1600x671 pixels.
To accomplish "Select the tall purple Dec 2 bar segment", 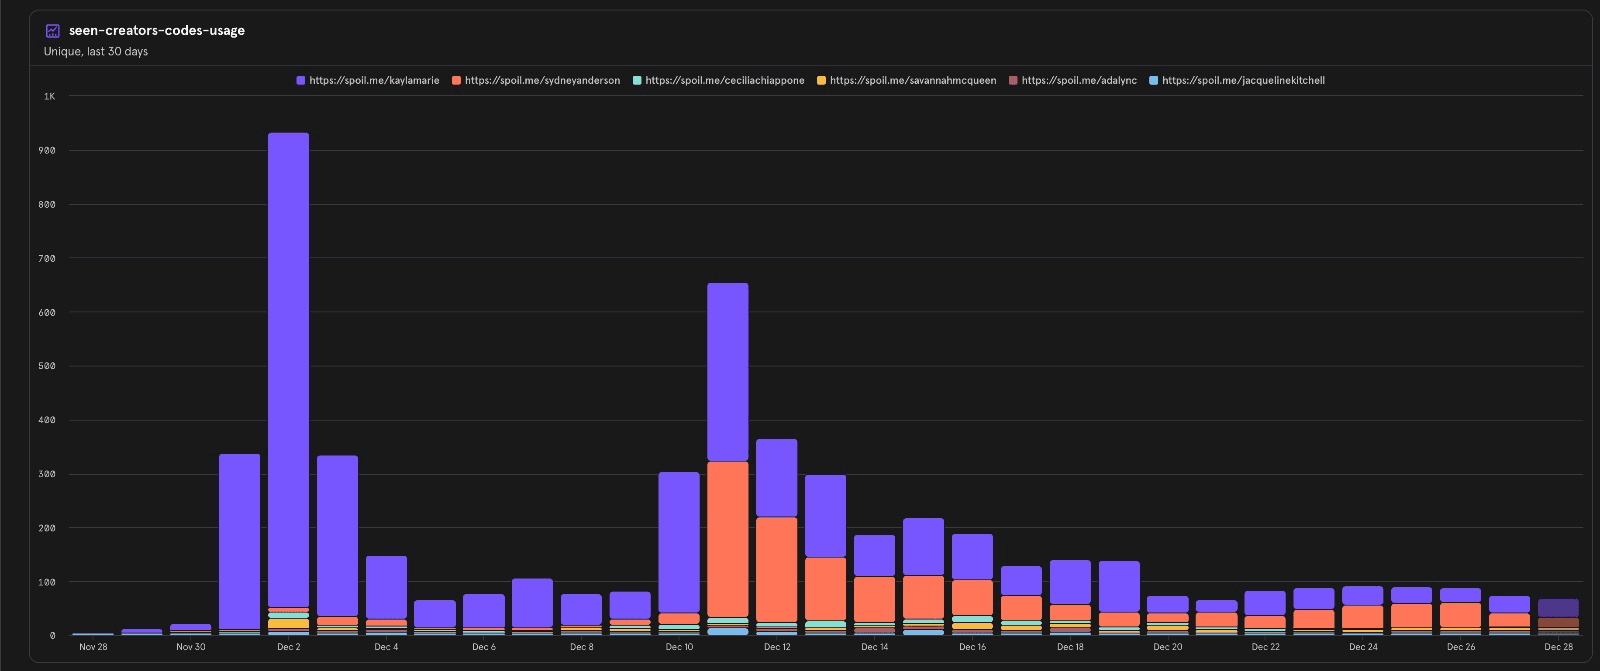I will (x=288, y=370).
